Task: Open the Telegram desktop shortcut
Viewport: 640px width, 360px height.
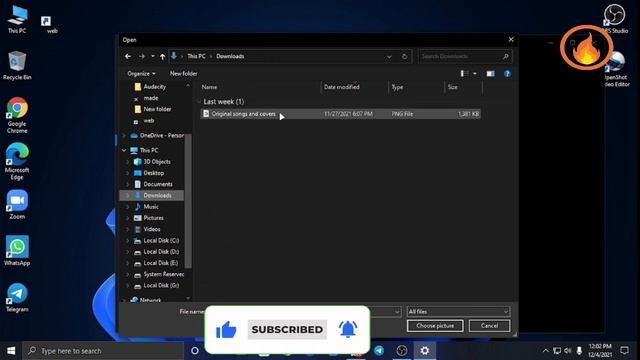Action: click(17, 298)
